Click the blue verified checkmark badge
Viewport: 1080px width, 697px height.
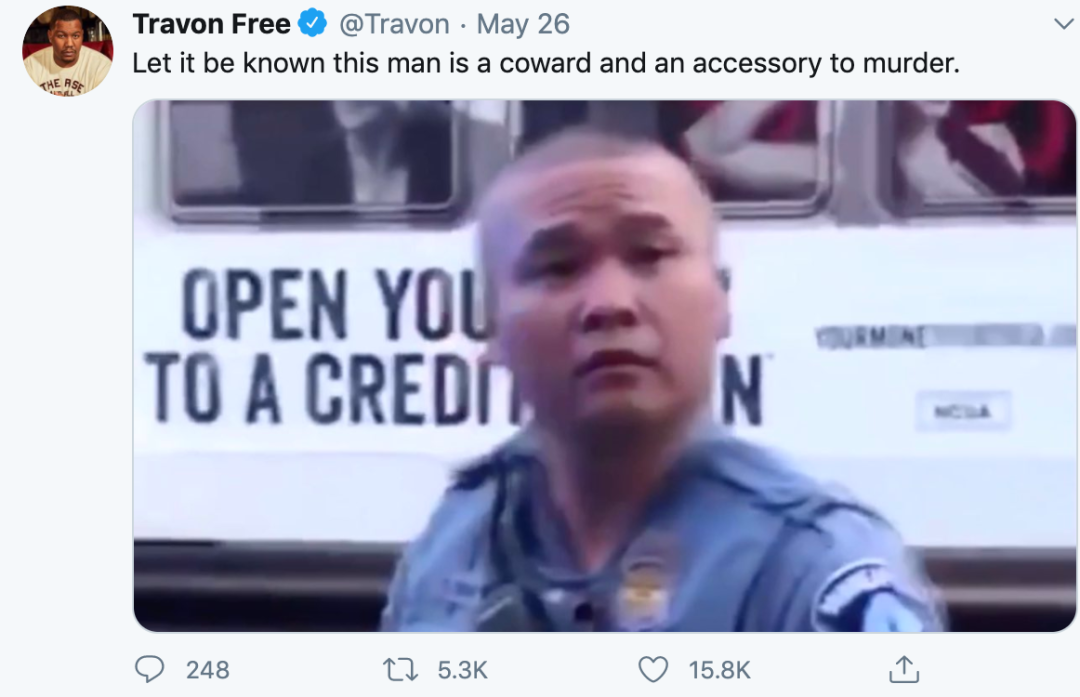coord(312,23)
